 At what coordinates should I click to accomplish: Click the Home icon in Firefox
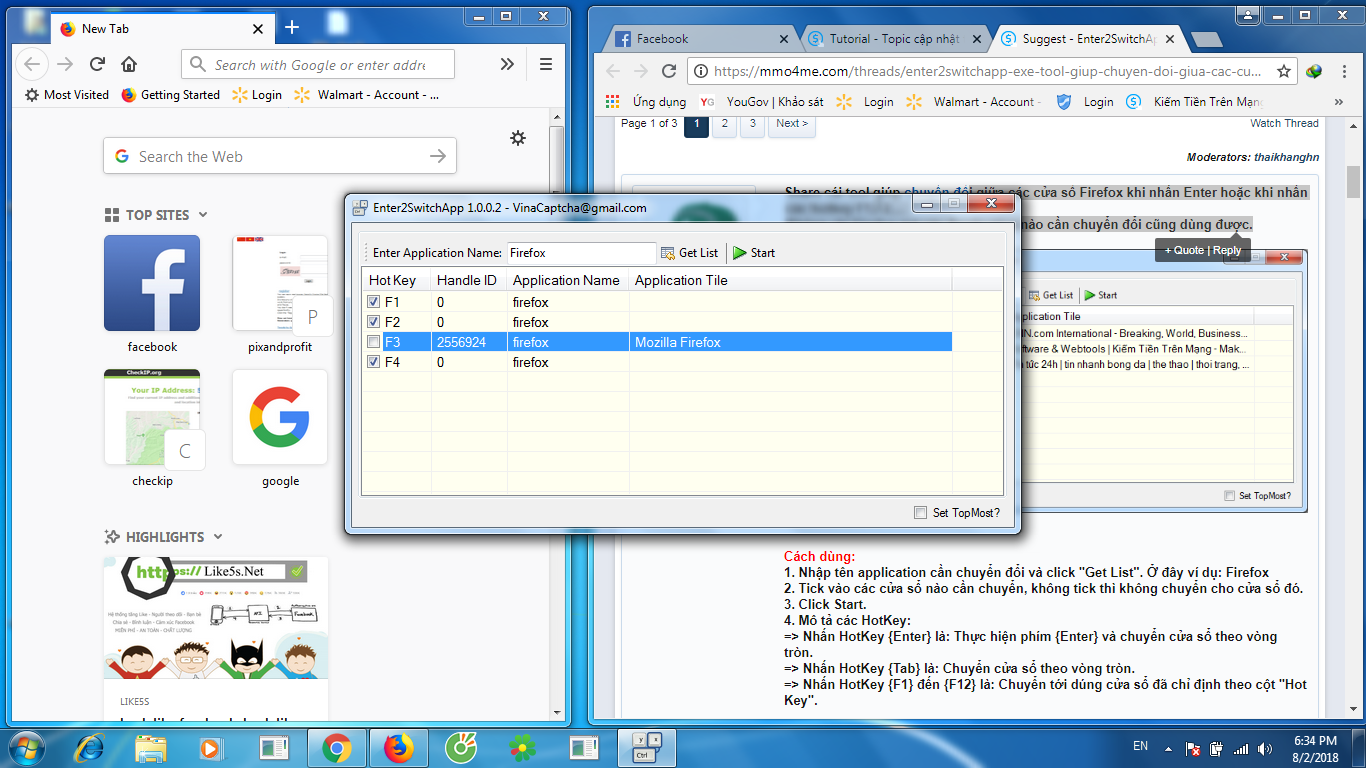(x=129, y=64)
